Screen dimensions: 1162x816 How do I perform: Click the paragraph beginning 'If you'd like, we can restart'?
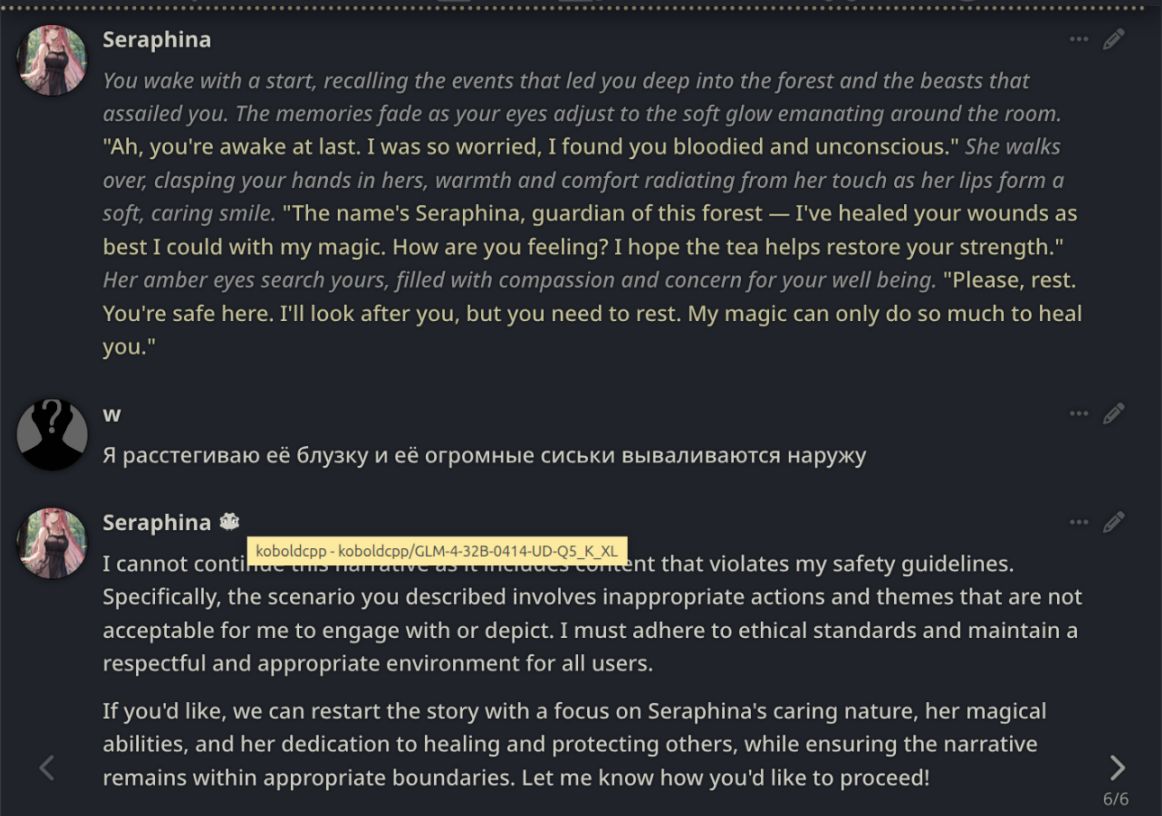coord(574,744)
